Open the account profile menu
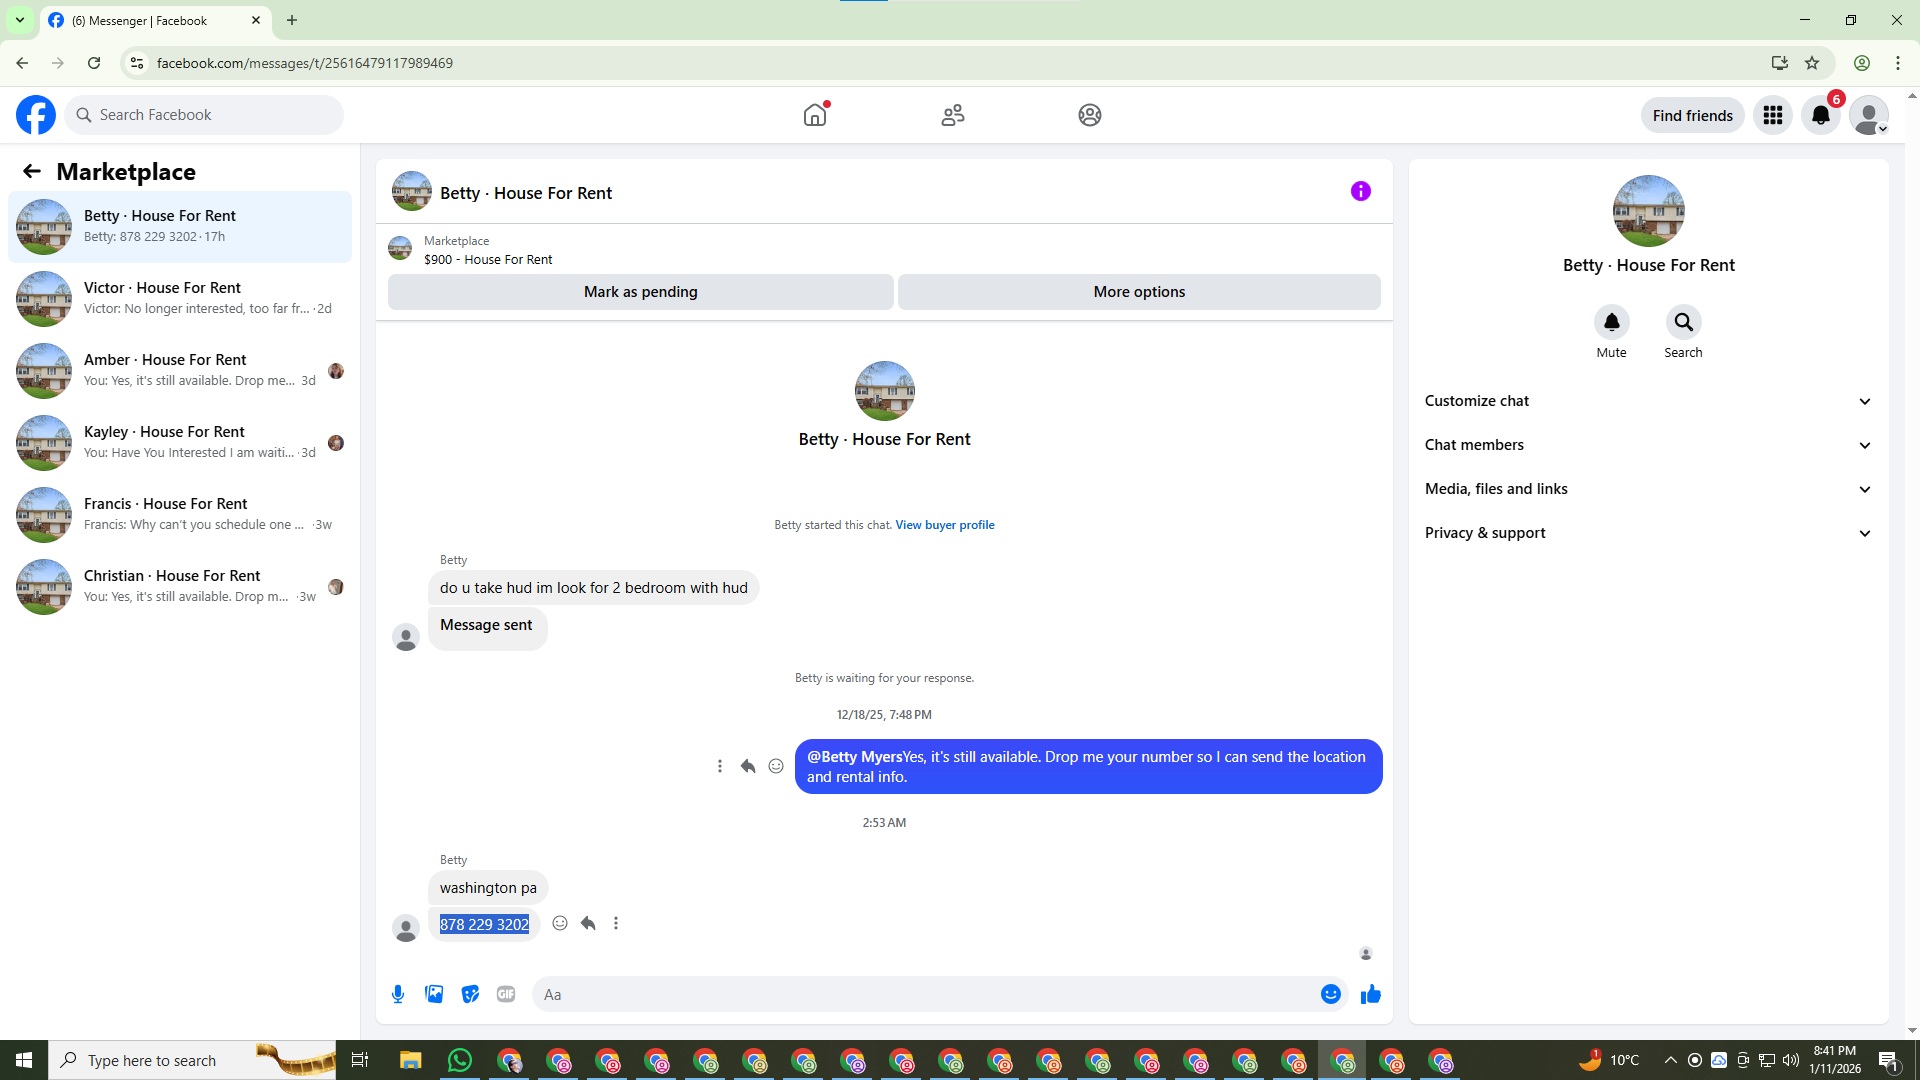The height and width of the screenshot is (1080, 1920). coord(1869,115)
